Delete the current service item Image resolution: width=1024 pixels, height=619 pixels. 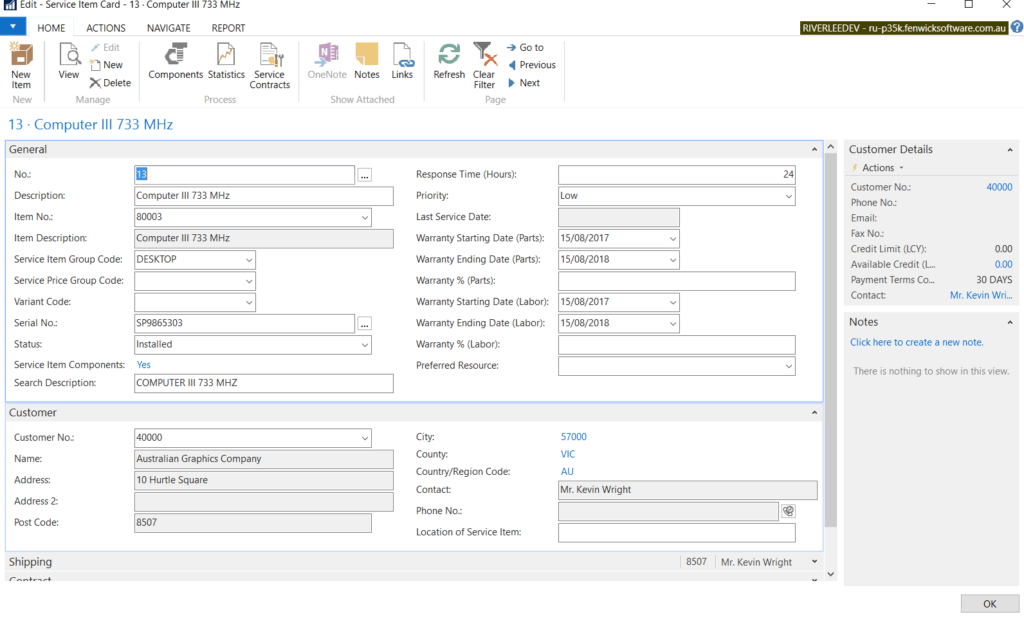click(x=110, y=83)
